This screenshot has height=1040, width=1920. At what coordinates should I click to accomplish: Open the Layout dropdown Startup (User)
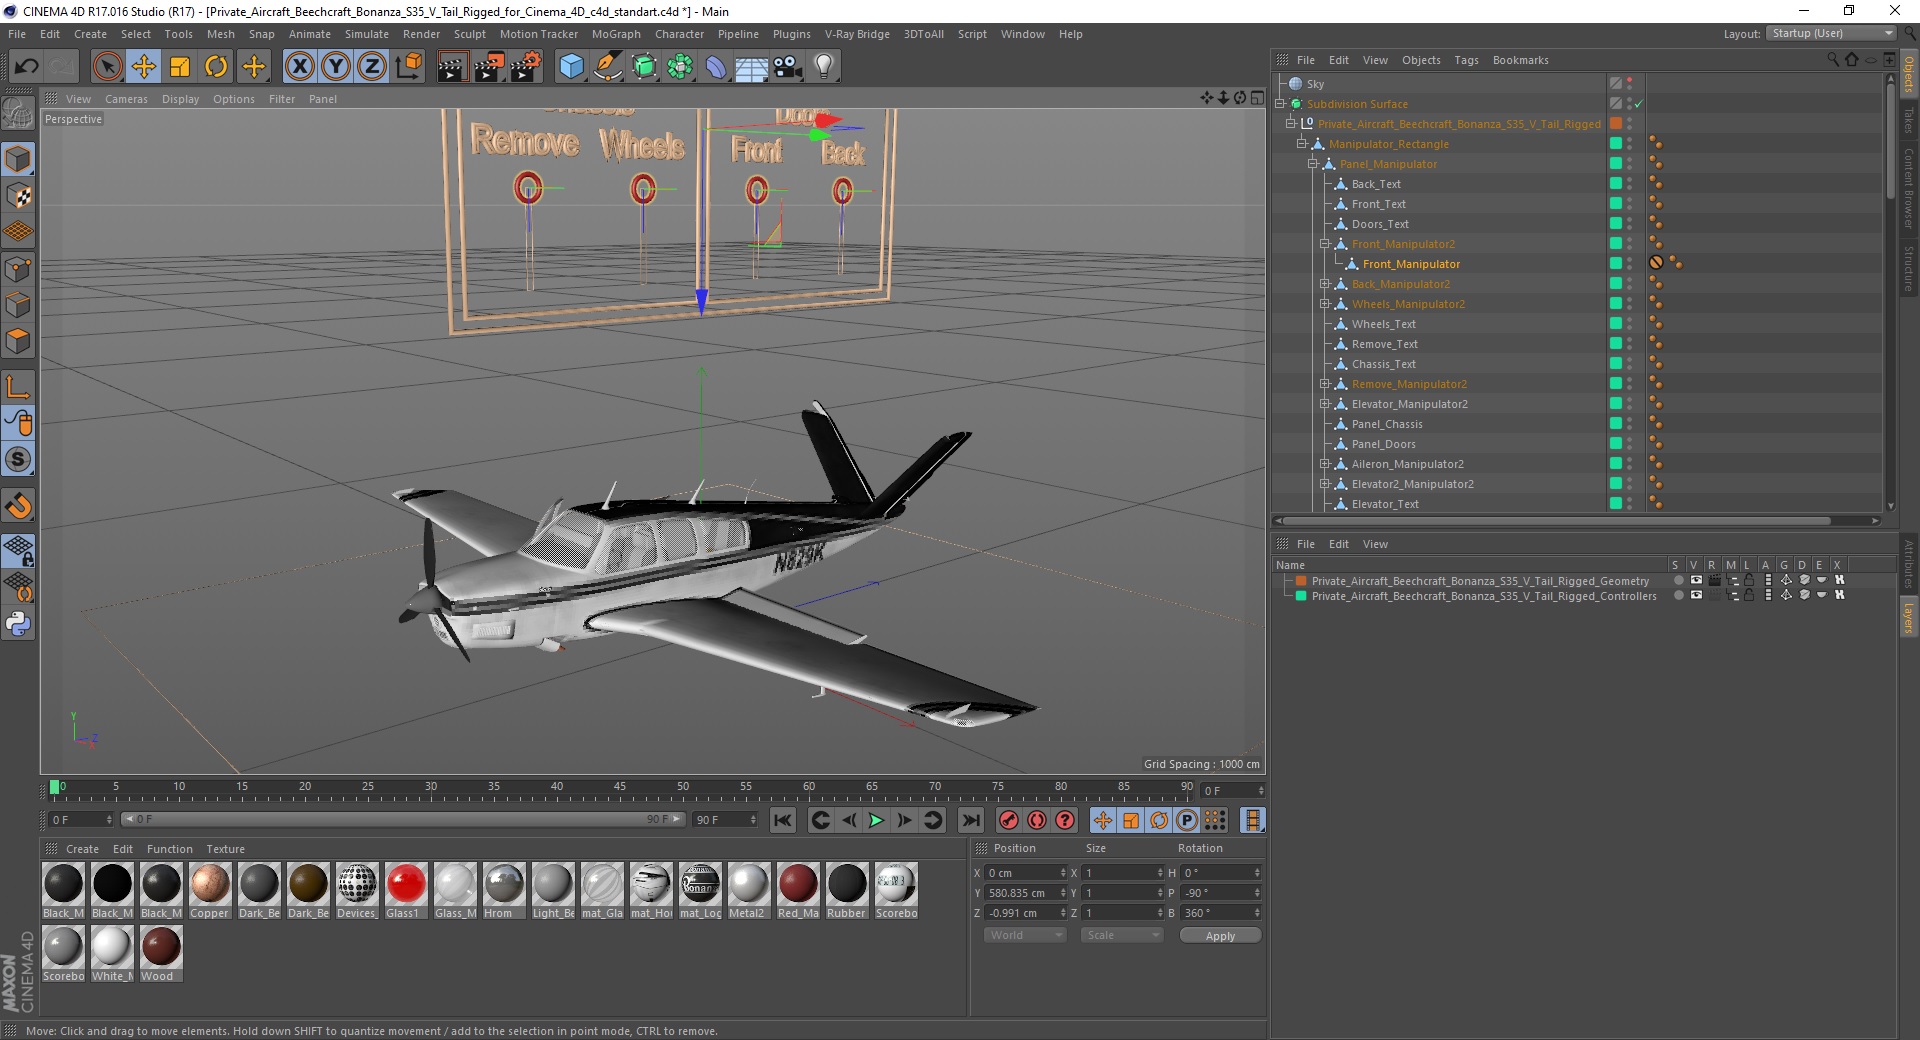pyautogui.click(x=1831, y=33)
